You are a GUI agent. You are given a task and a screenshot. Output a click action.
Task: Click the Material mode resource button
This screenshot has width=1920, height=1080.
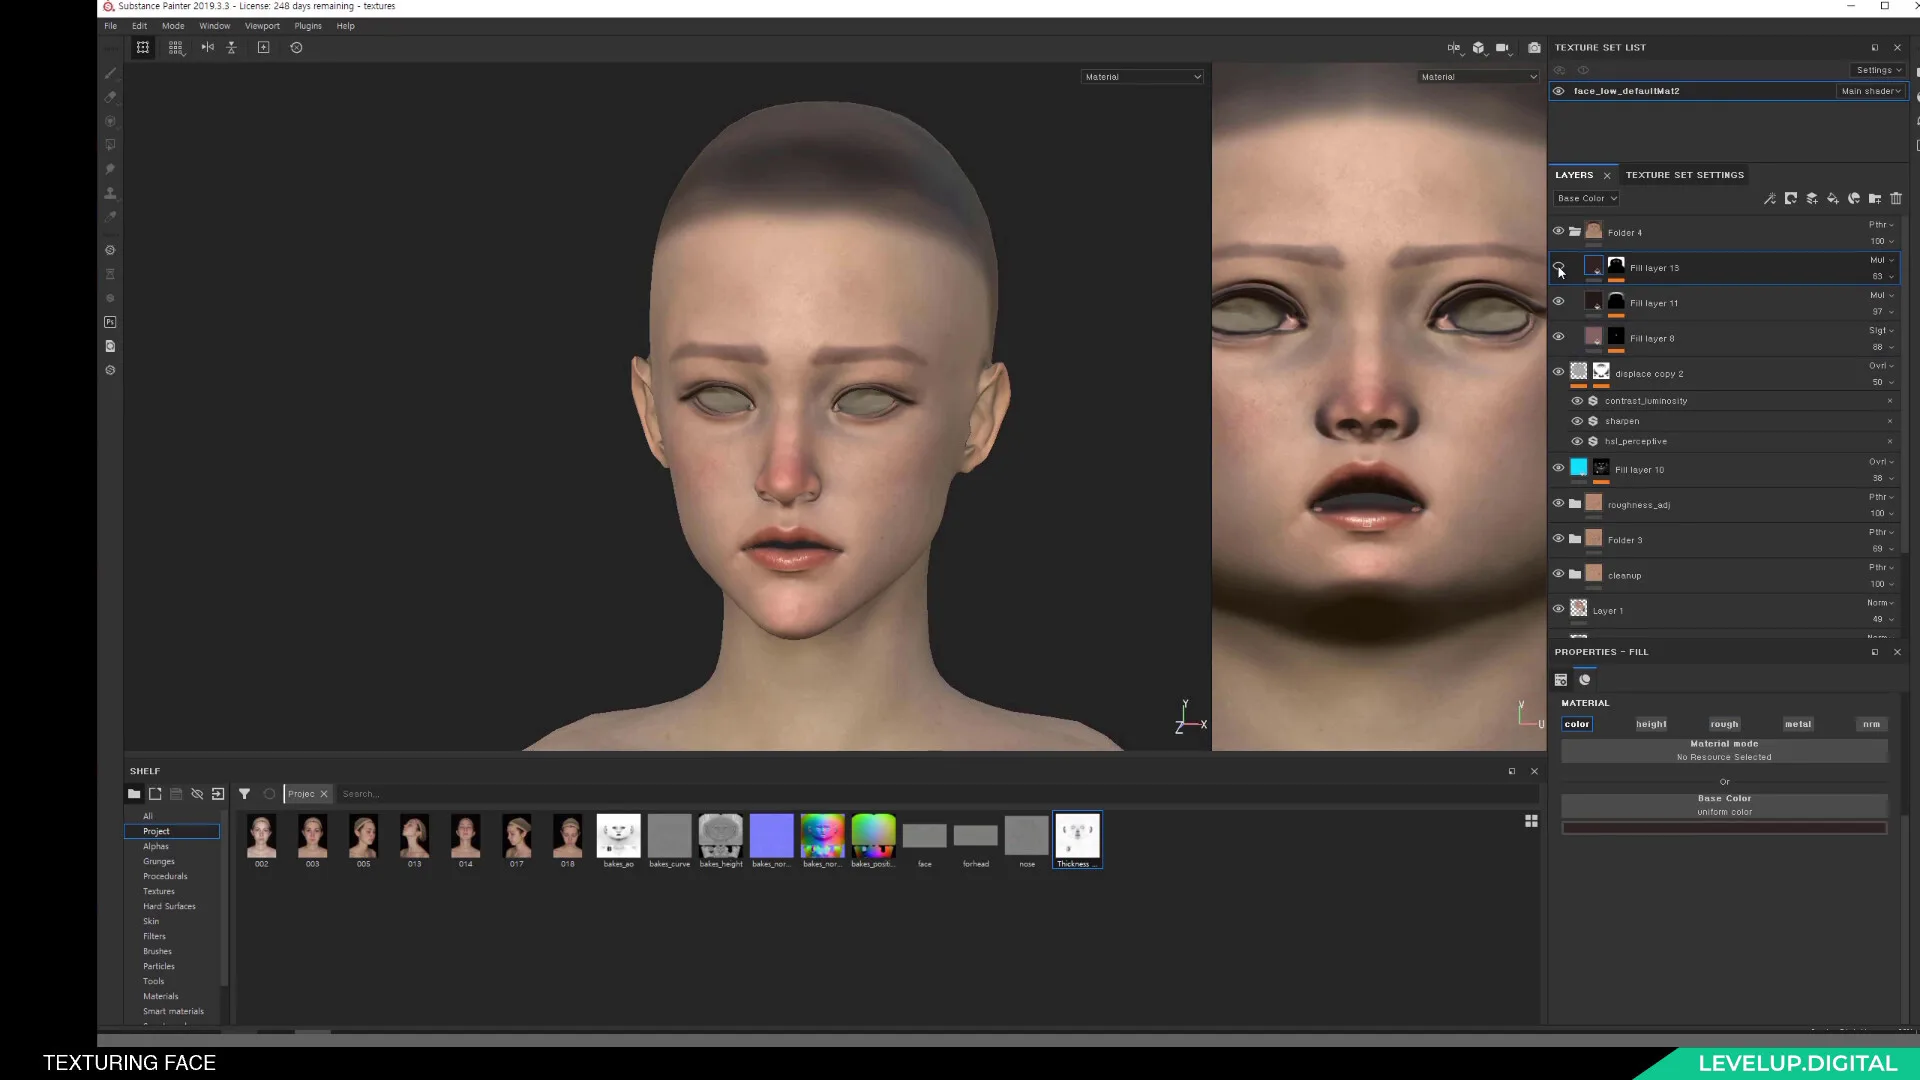(1724, 750)
